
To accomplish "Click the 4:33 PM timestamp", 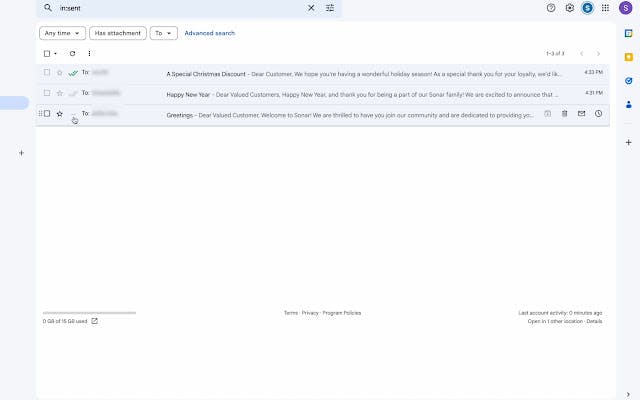I will pos(593,72).
